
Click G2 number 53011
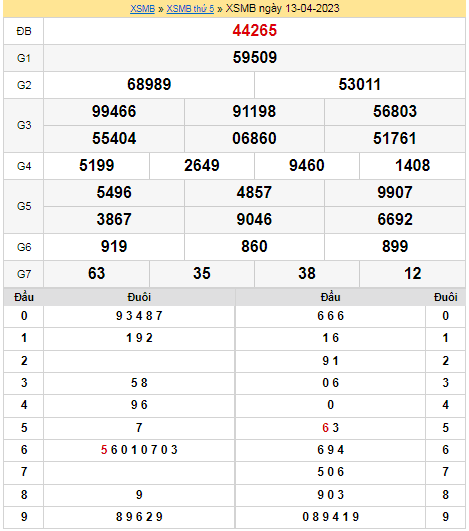coord(360,84)
